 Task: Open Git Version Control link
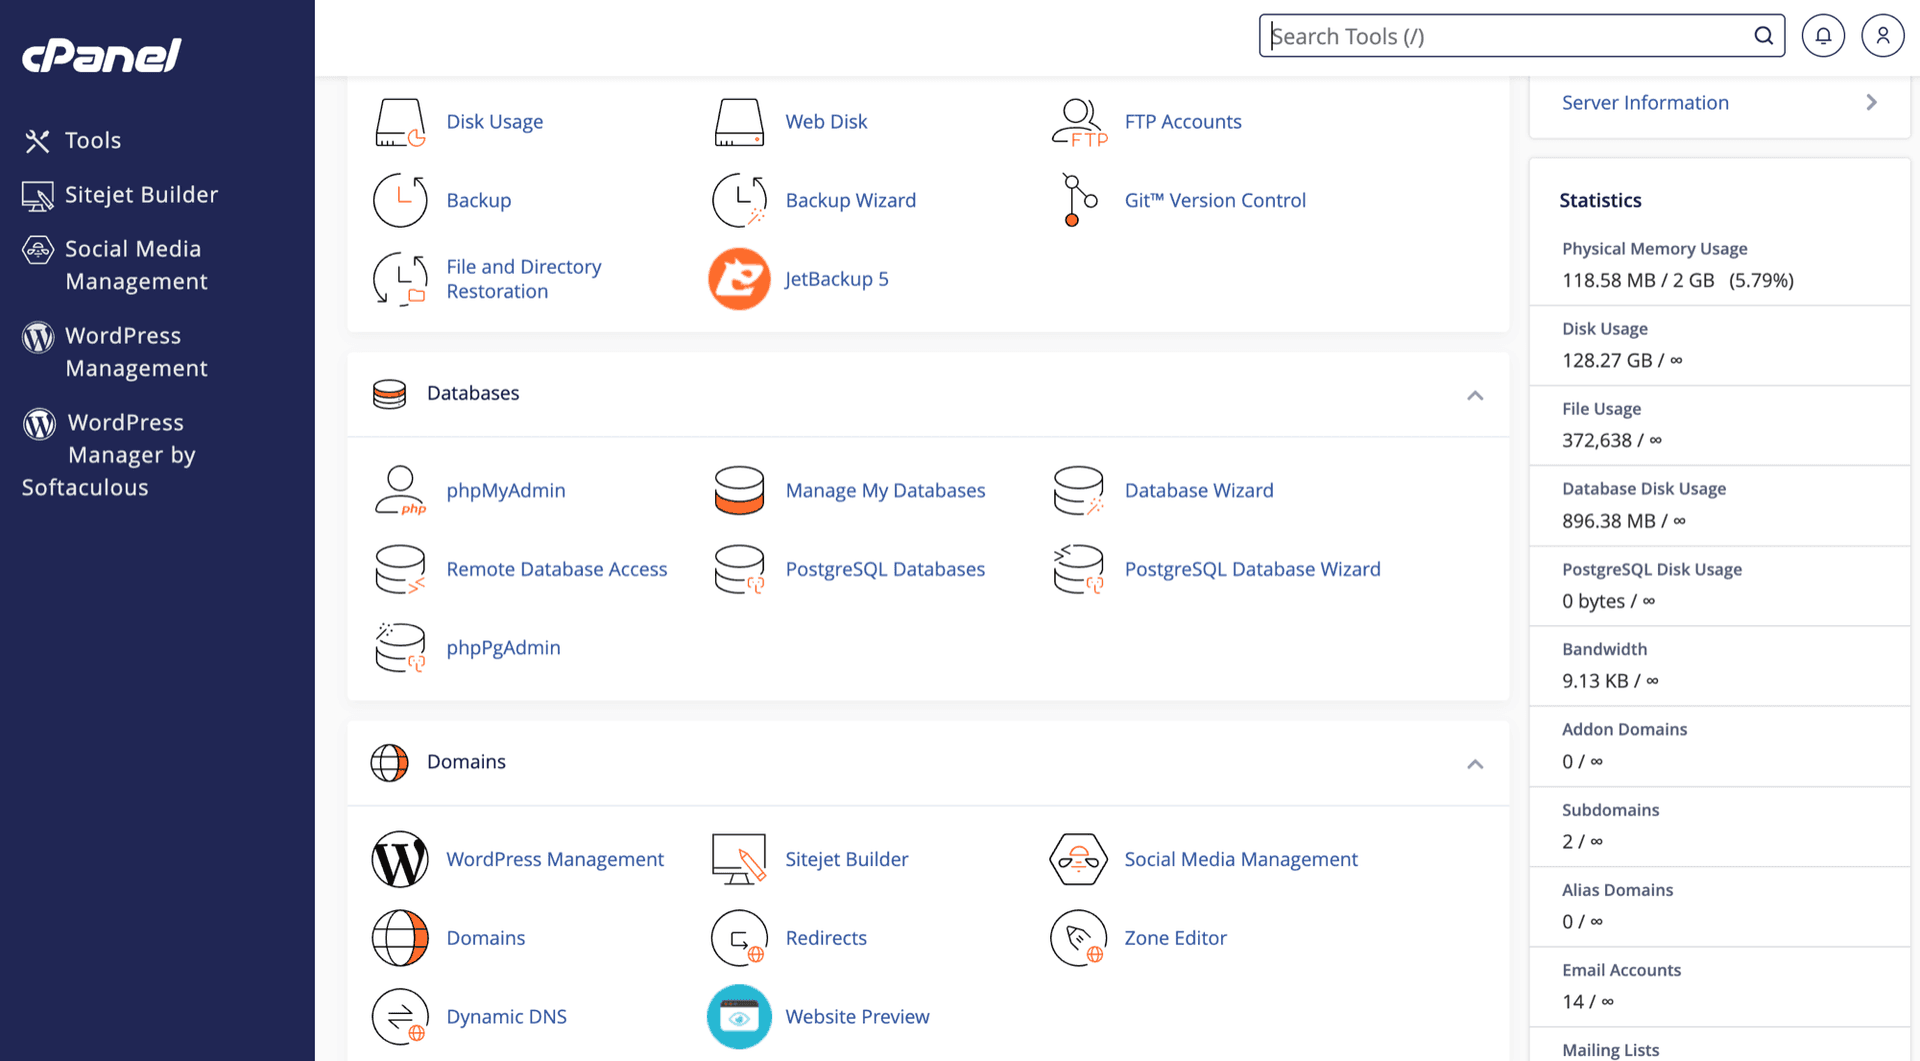click(x=1215, y=200)
